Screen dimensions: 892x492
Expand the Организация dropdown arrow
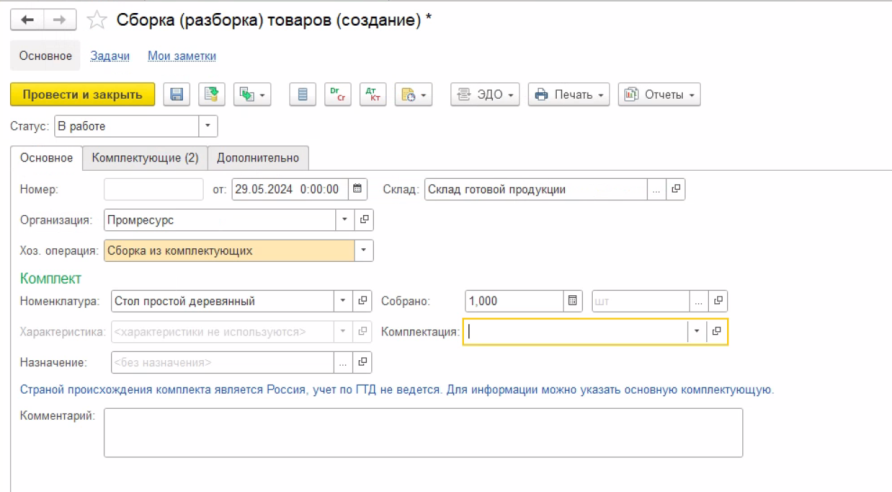(x=344, y=220)
